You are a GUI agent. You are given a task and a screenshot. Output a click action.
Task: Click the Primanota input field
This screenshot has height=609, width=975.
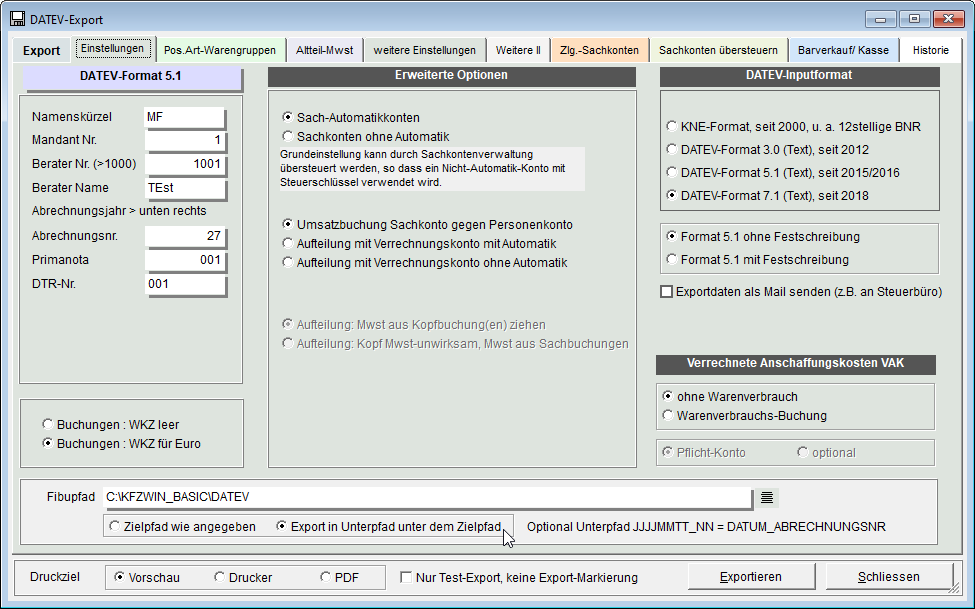[x=185, y=260]
